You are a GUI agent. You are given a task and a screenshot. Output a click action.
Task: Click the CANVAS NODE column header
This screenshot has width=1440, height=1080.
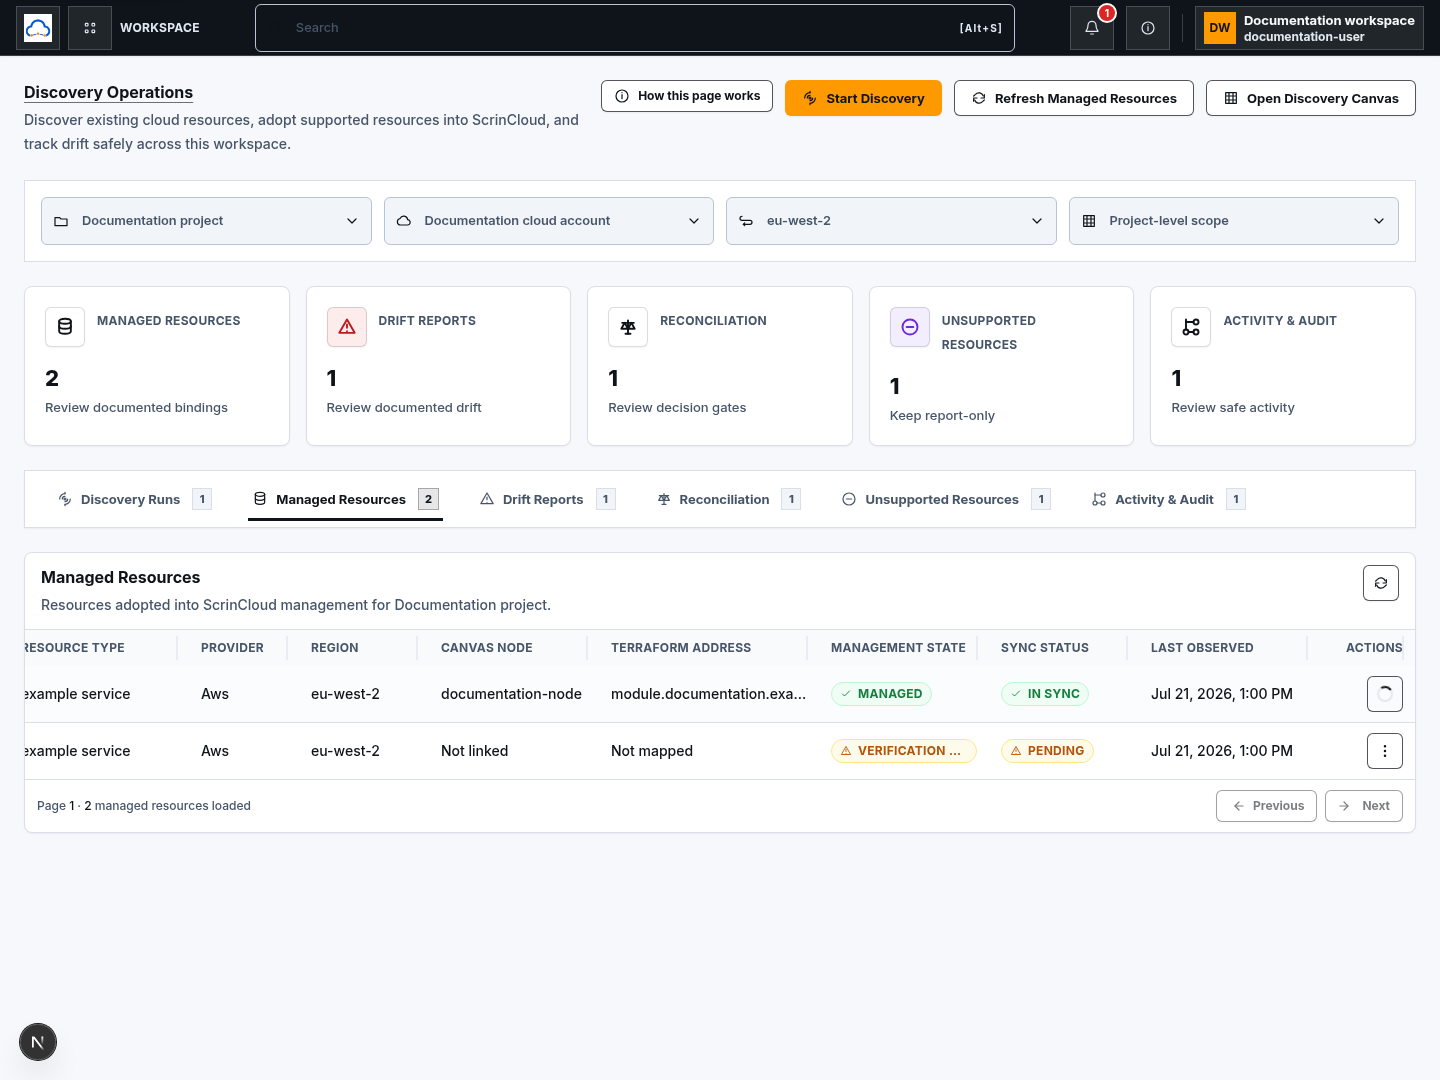[x=487, y=648]
